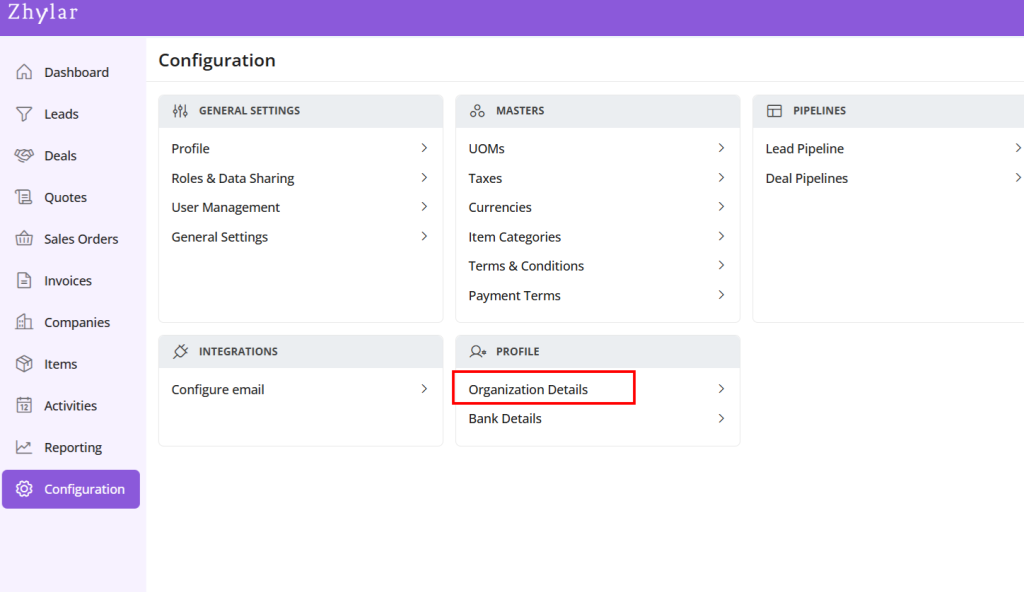Click the Quotes document icon
The height and width of the screenshot is (592, 1024).
coord(24,197)
